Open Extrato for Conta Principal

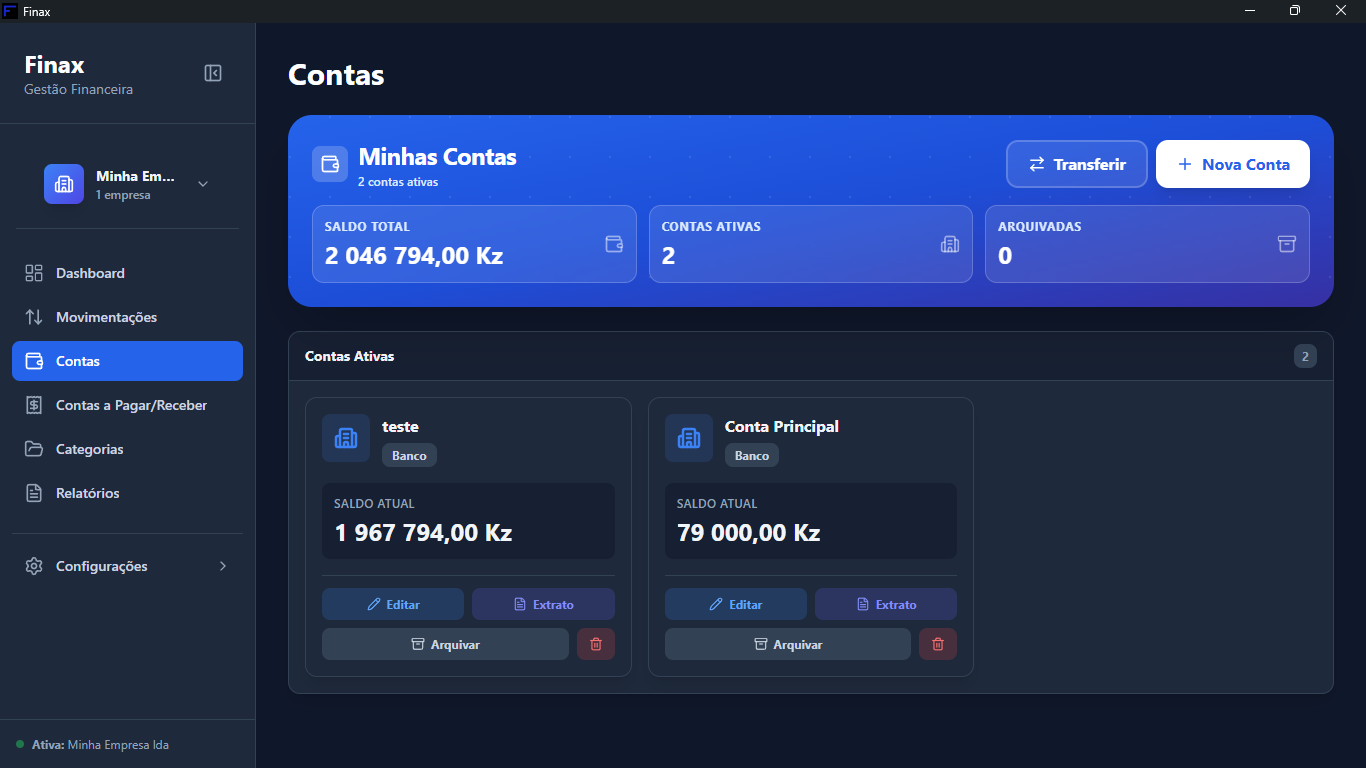[886, 604]
